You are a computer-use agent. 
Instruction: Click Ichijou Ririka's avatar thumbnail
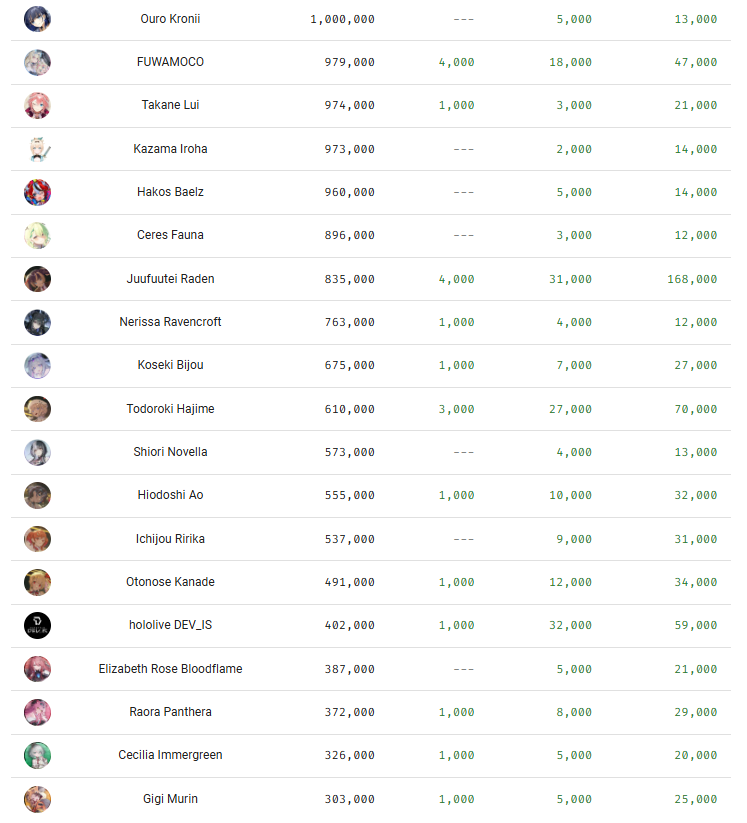click(x=37, y=539)
